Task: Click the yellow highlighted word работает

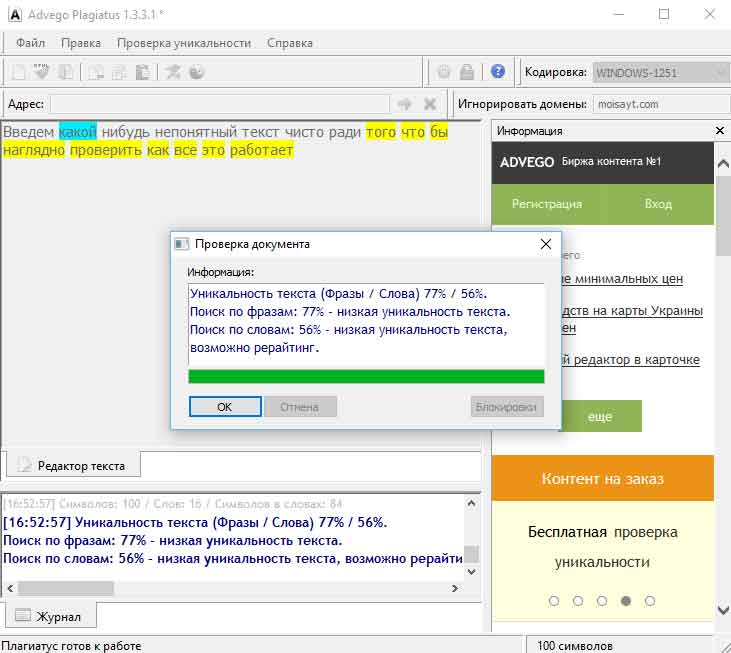Action: (x=262, y=150)
